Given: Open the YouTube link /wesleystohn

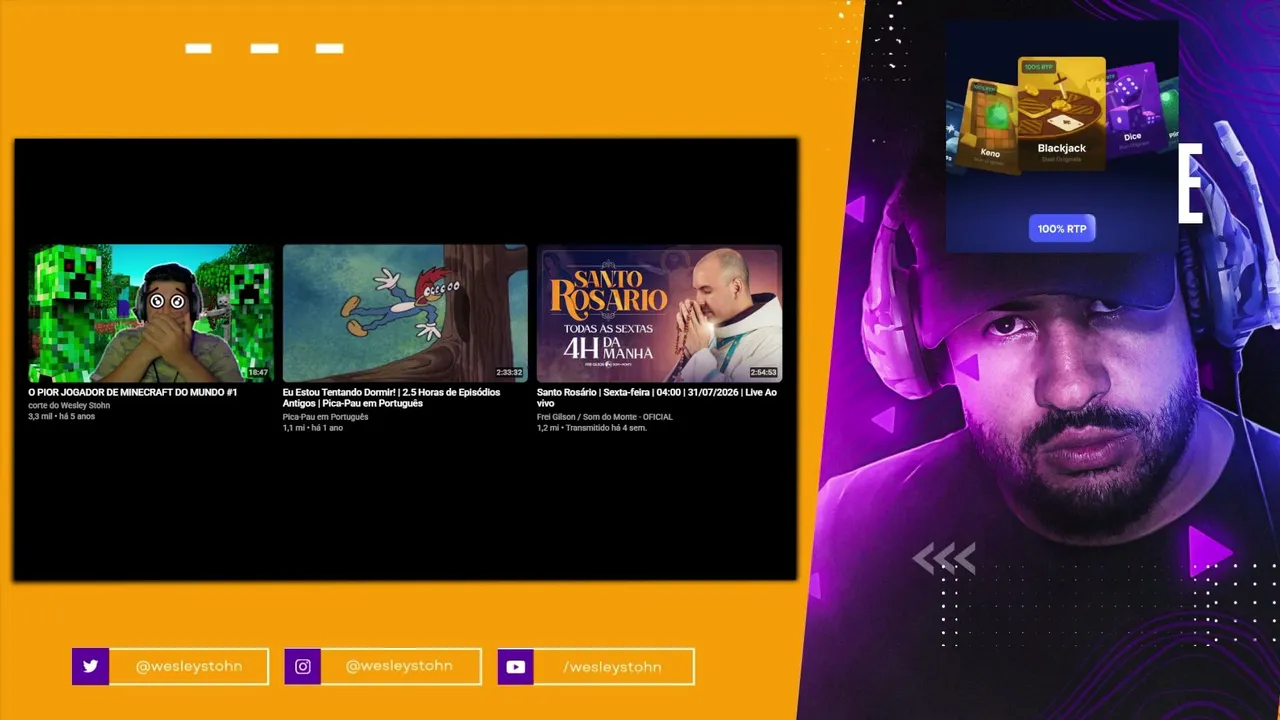Looking at the screenshot, I should point(612,667).
